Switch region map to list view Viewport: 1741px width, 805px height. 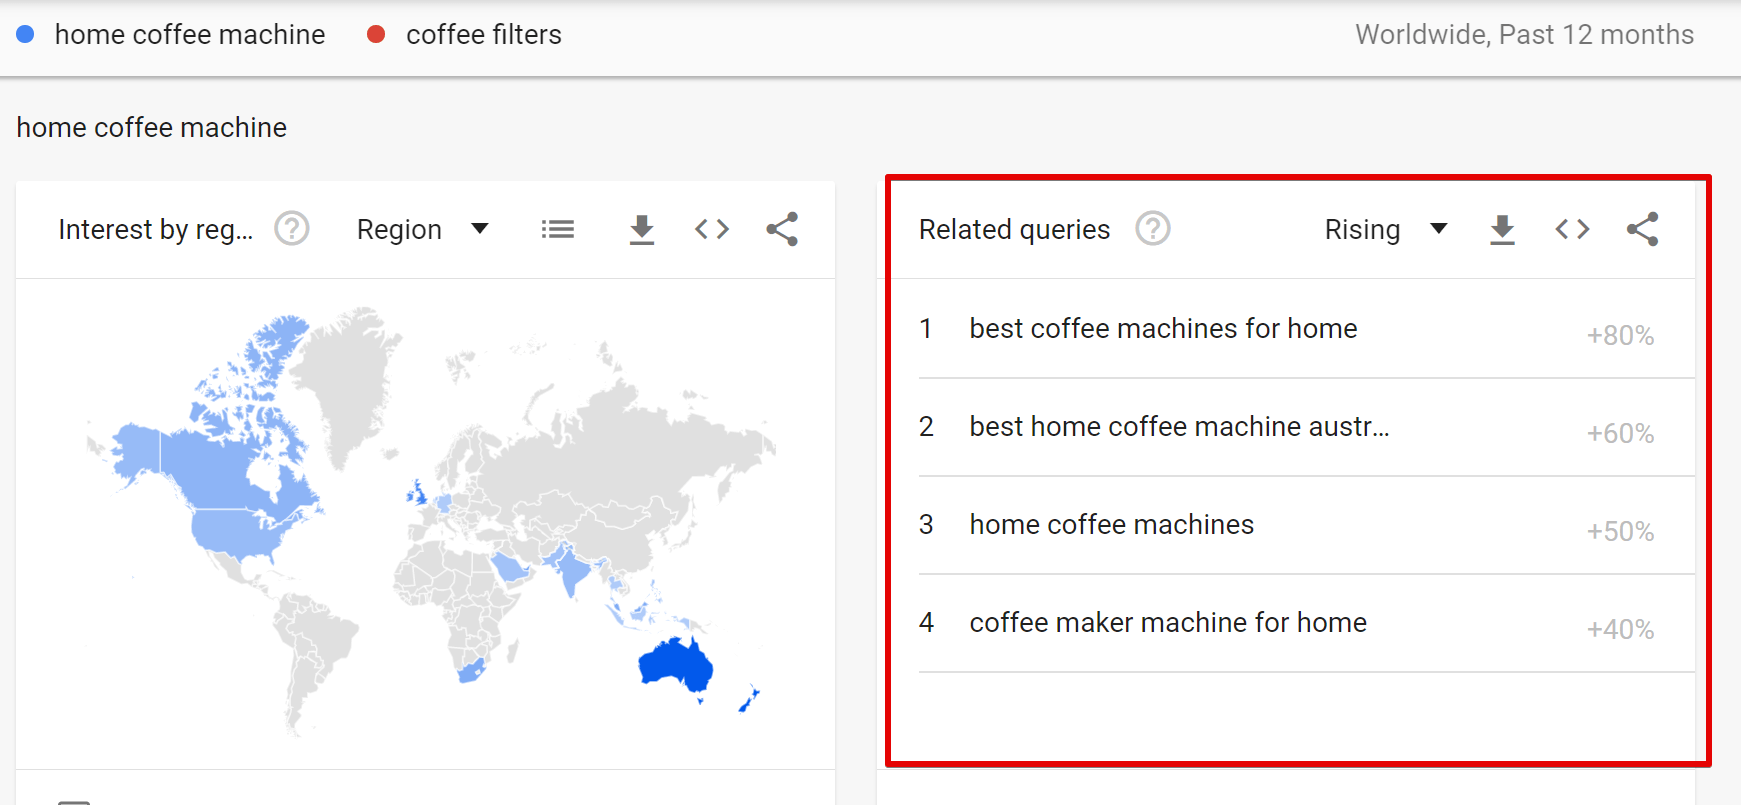coord(558,229)
